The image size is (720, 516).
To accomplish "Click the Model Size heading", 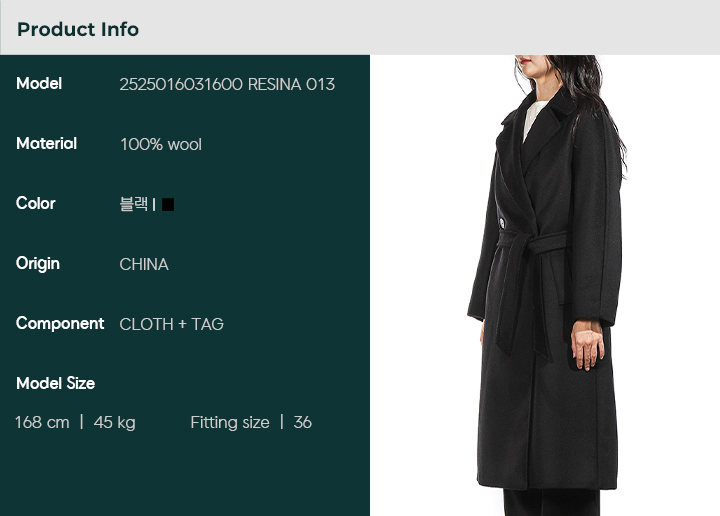I will (56, 383).
